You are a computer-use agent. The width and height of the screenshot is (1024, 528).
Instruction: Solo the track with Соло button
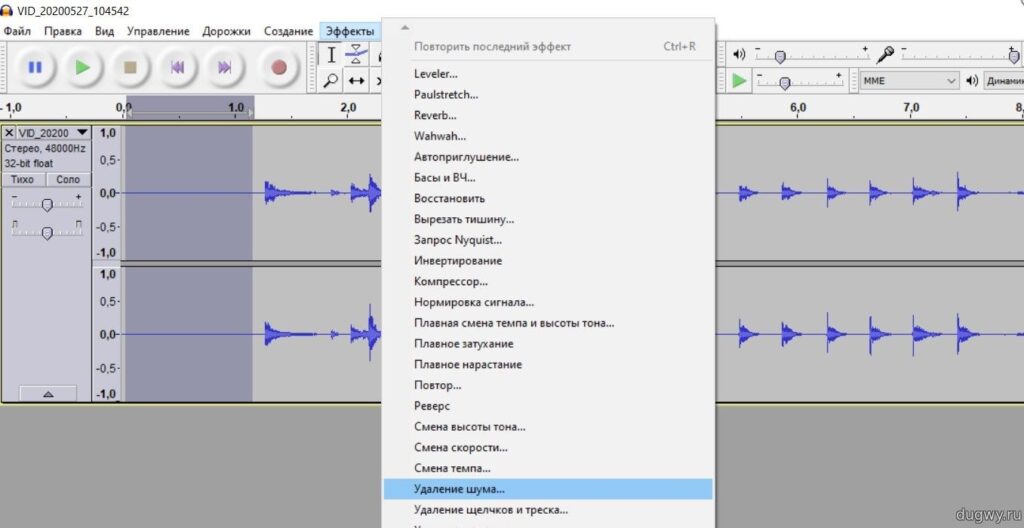point(69,180)
